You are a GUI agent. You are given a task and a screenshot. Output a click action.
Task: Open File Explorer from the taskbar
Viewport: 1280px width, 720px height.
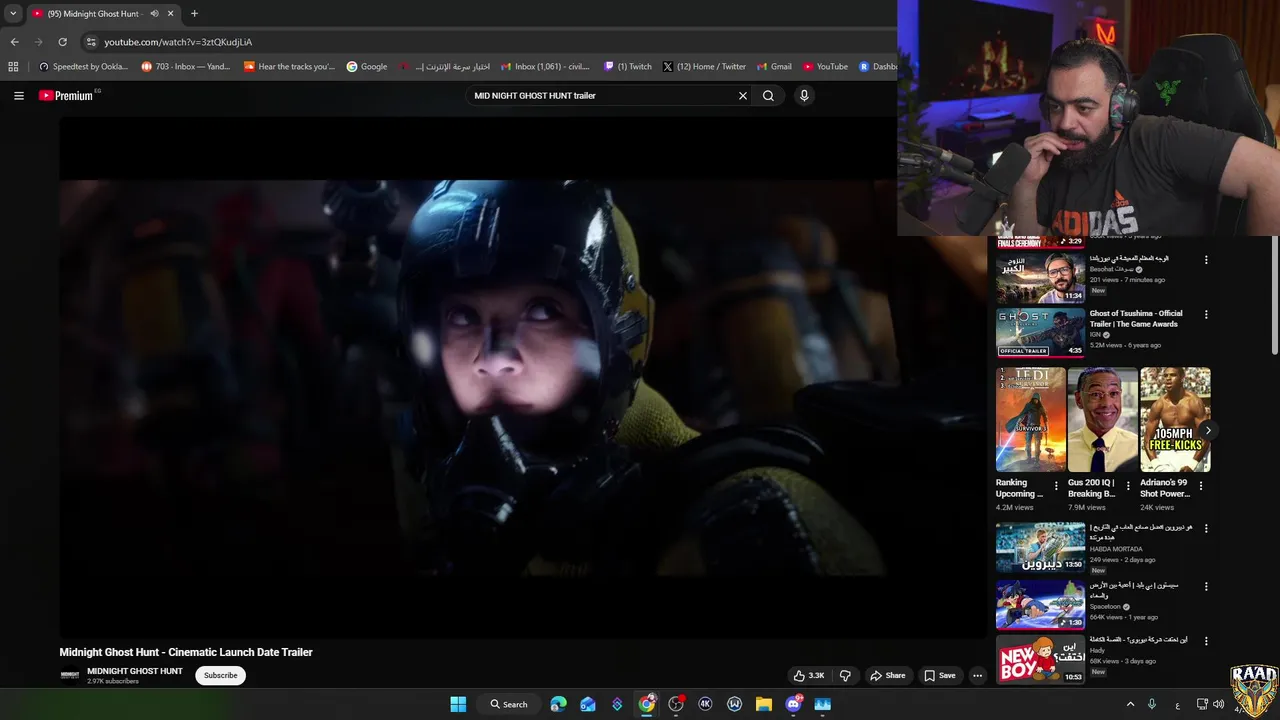[x=764, y=704]
